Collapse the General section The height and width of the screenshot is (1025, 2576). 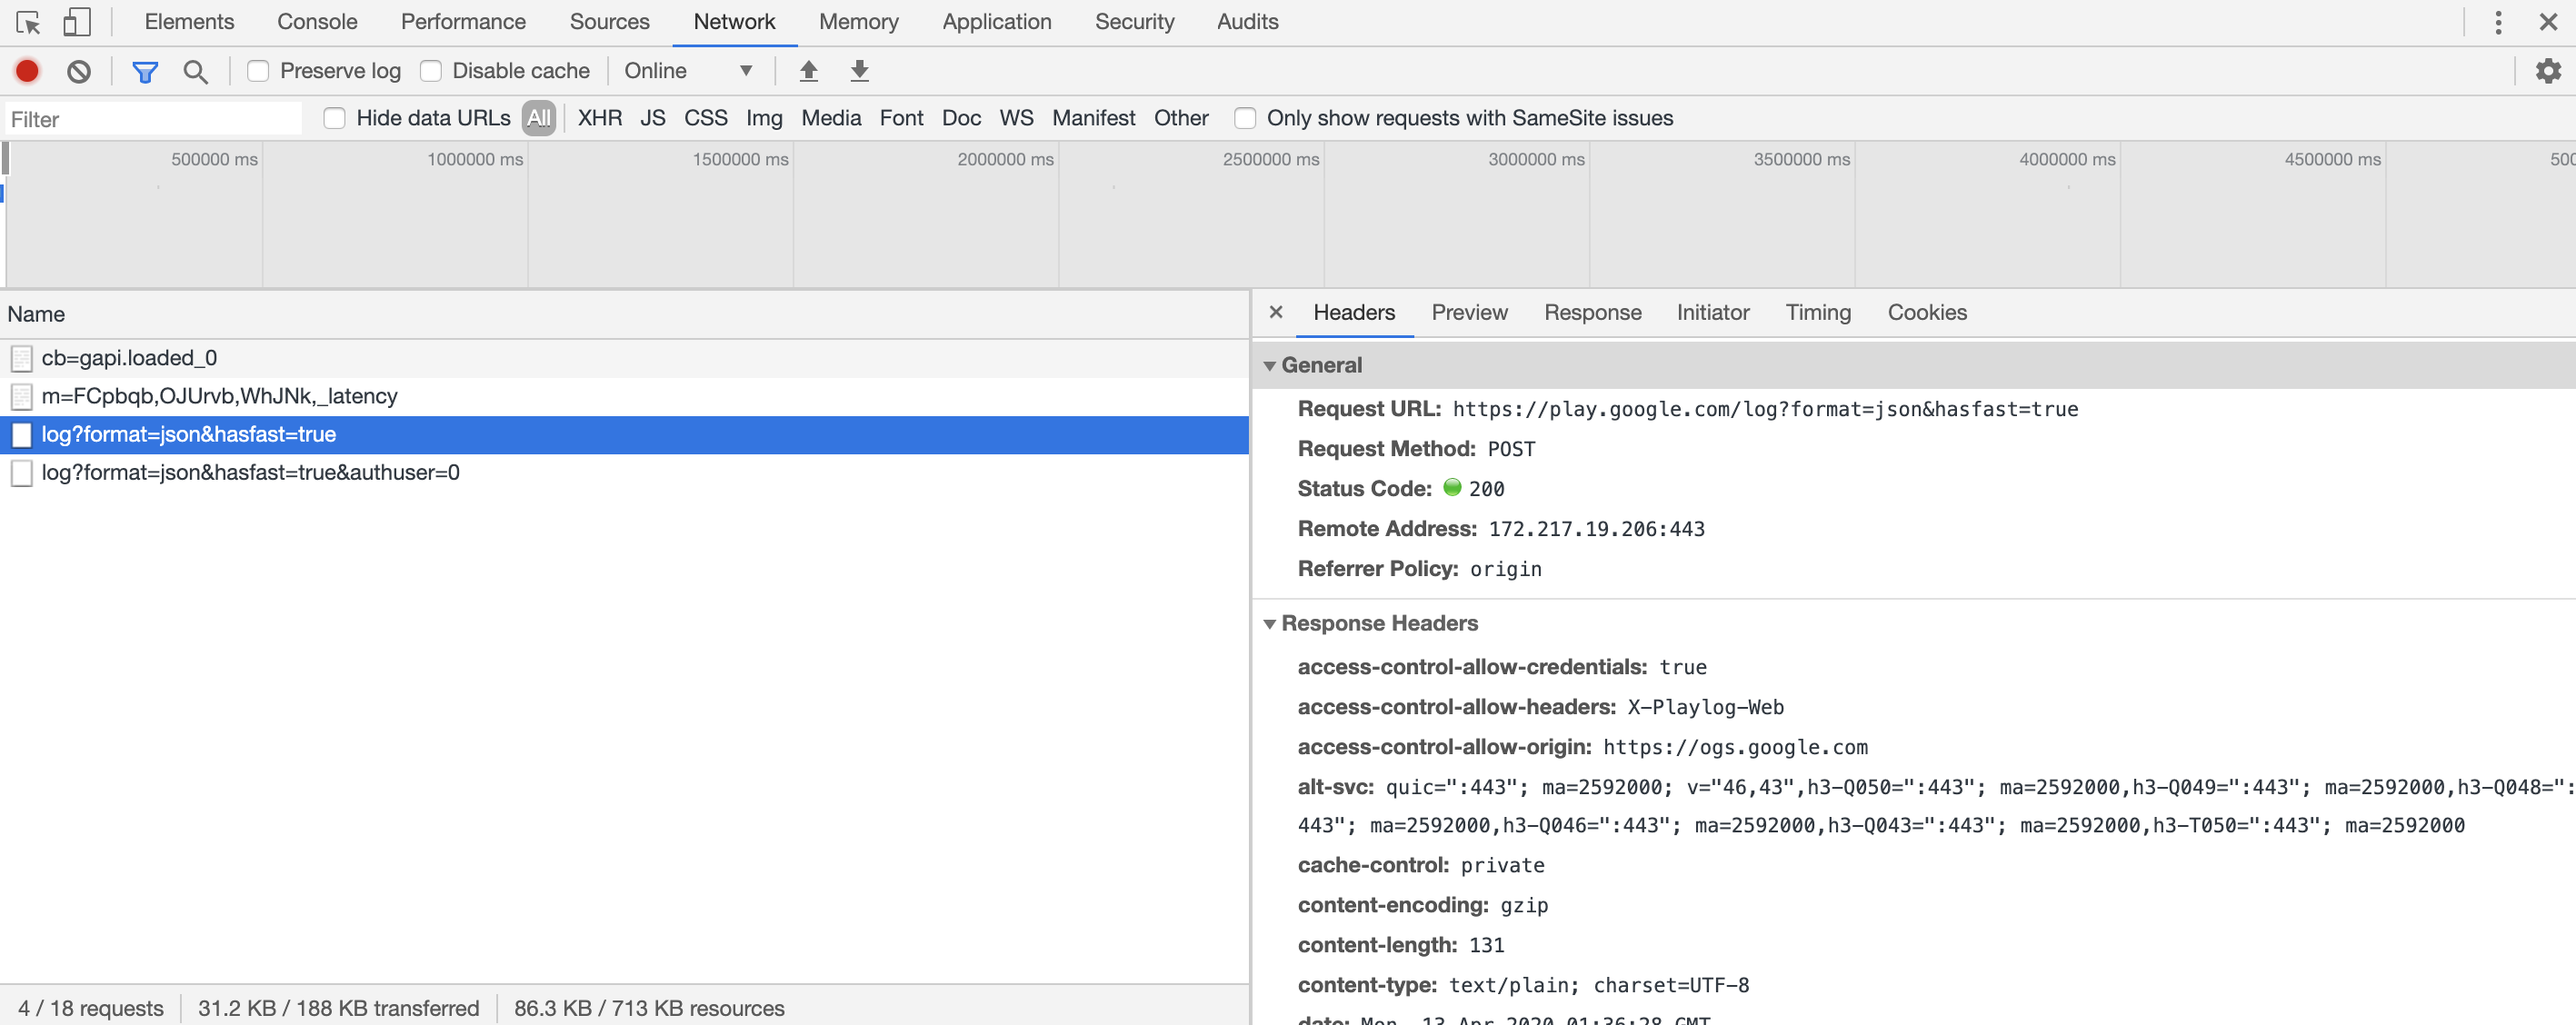(x=1269, y=366)
